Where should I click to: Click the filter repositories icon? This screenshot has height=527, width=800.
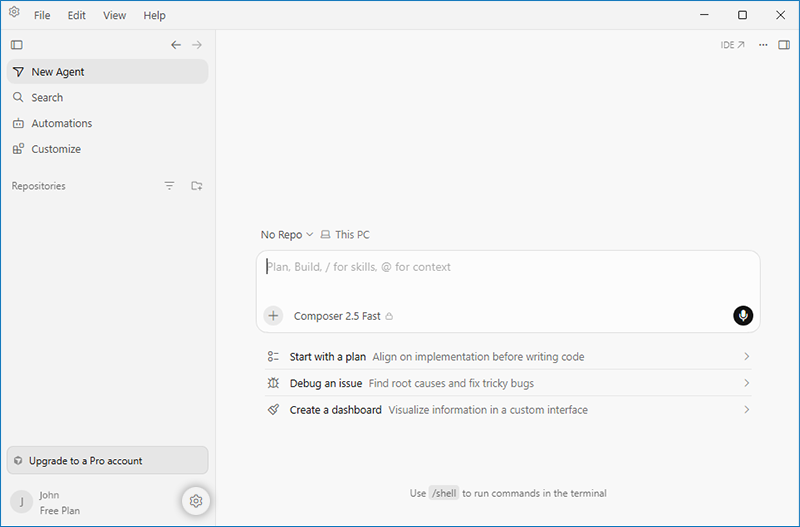(x=169, y=186)
